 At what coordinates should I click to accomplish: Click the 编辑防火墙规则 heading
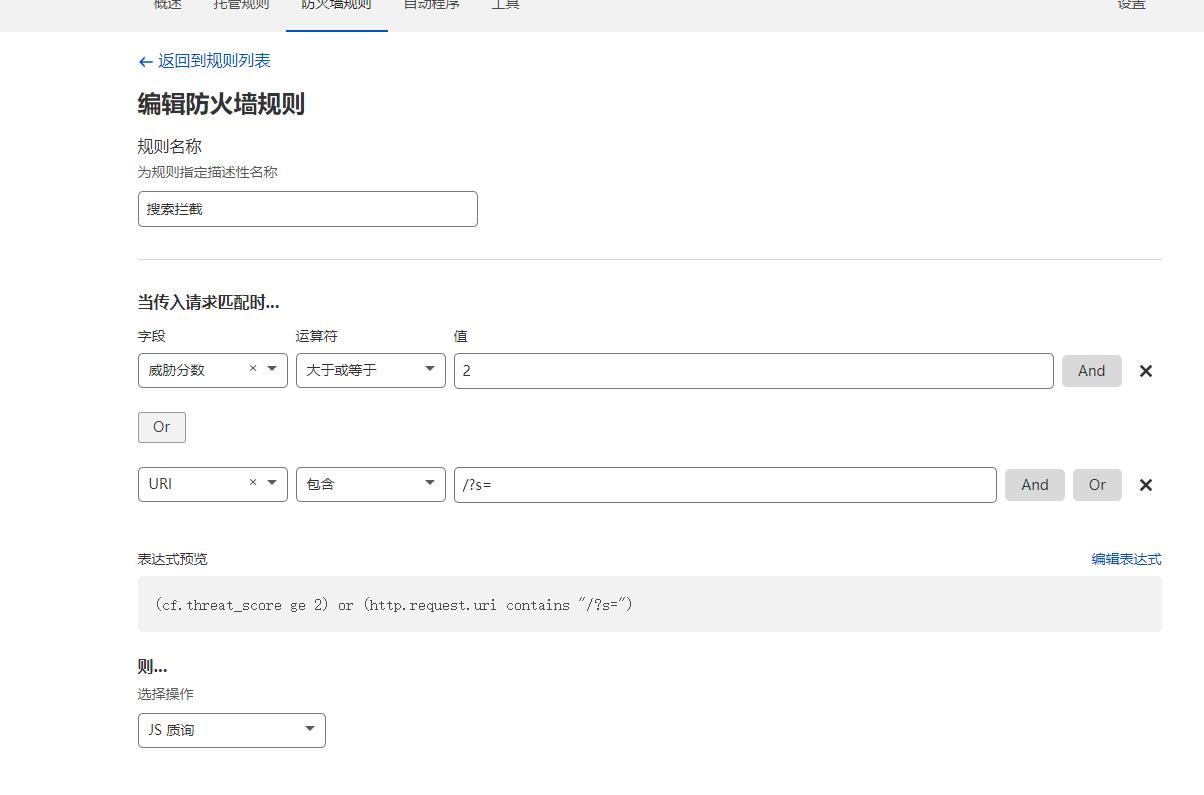tap(221, 104)
